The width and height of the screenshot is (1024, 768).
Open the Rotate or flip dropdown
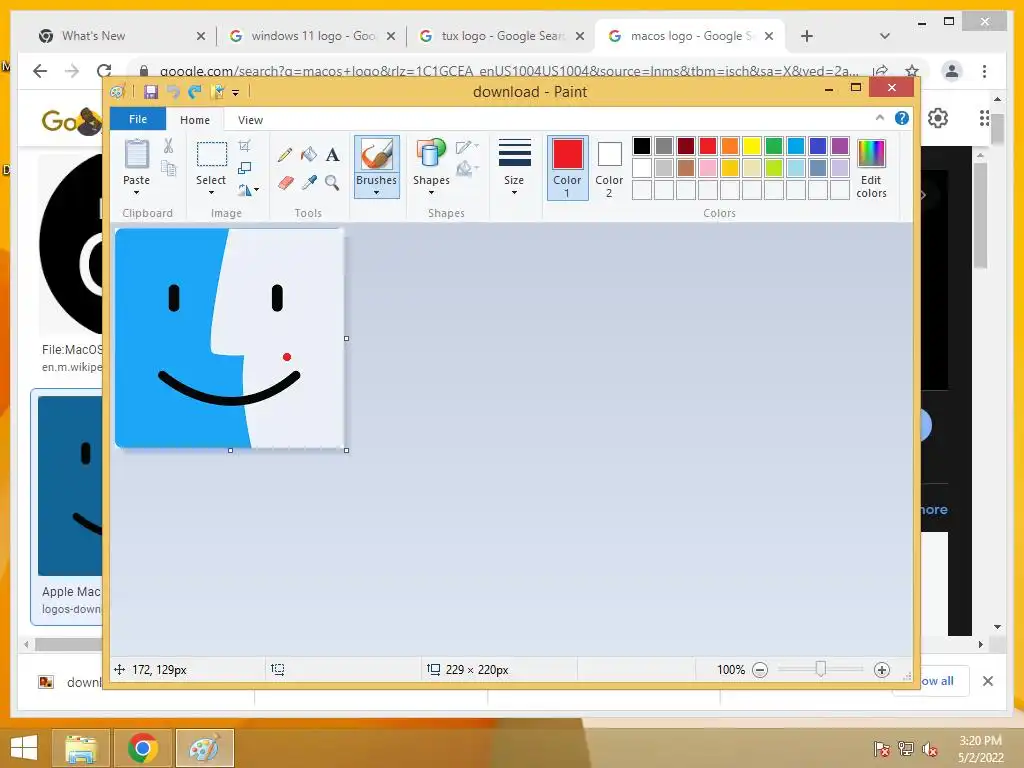[x=248, y=190]
